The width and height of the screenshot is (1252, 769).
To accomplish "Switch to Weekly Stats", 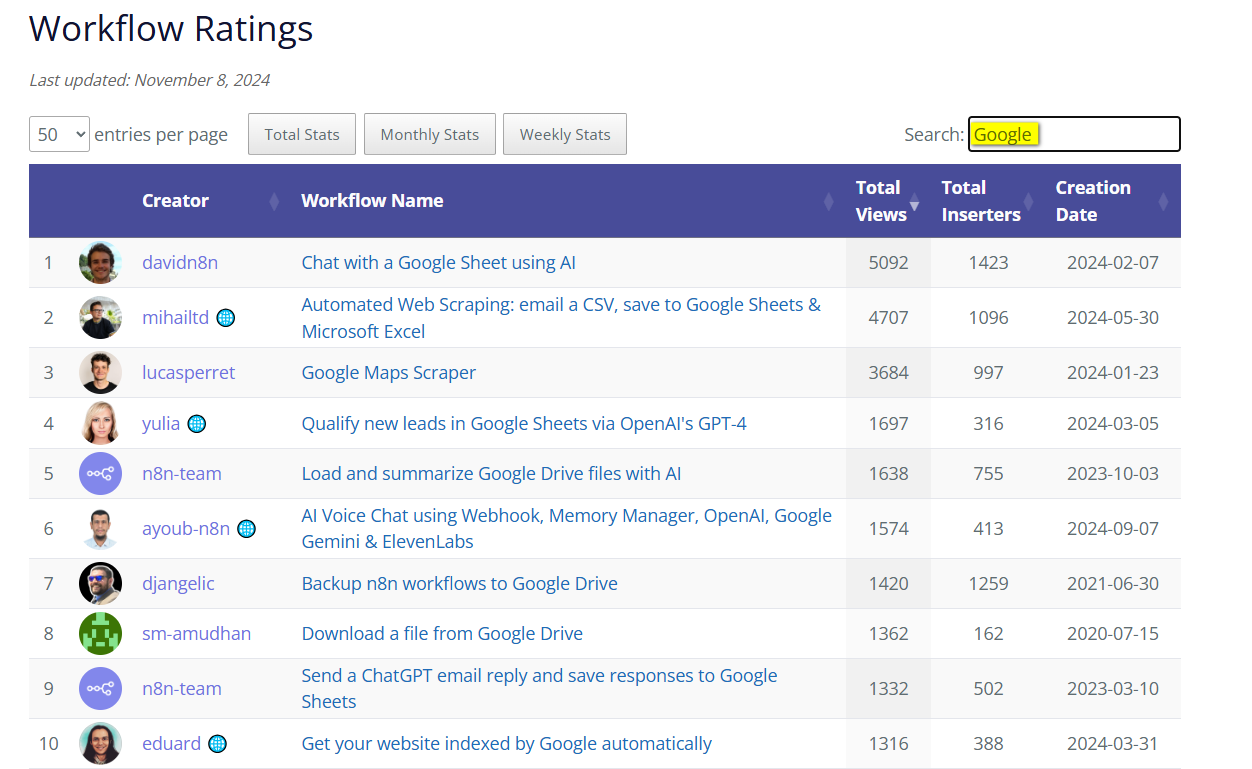I will coord(565,134).
